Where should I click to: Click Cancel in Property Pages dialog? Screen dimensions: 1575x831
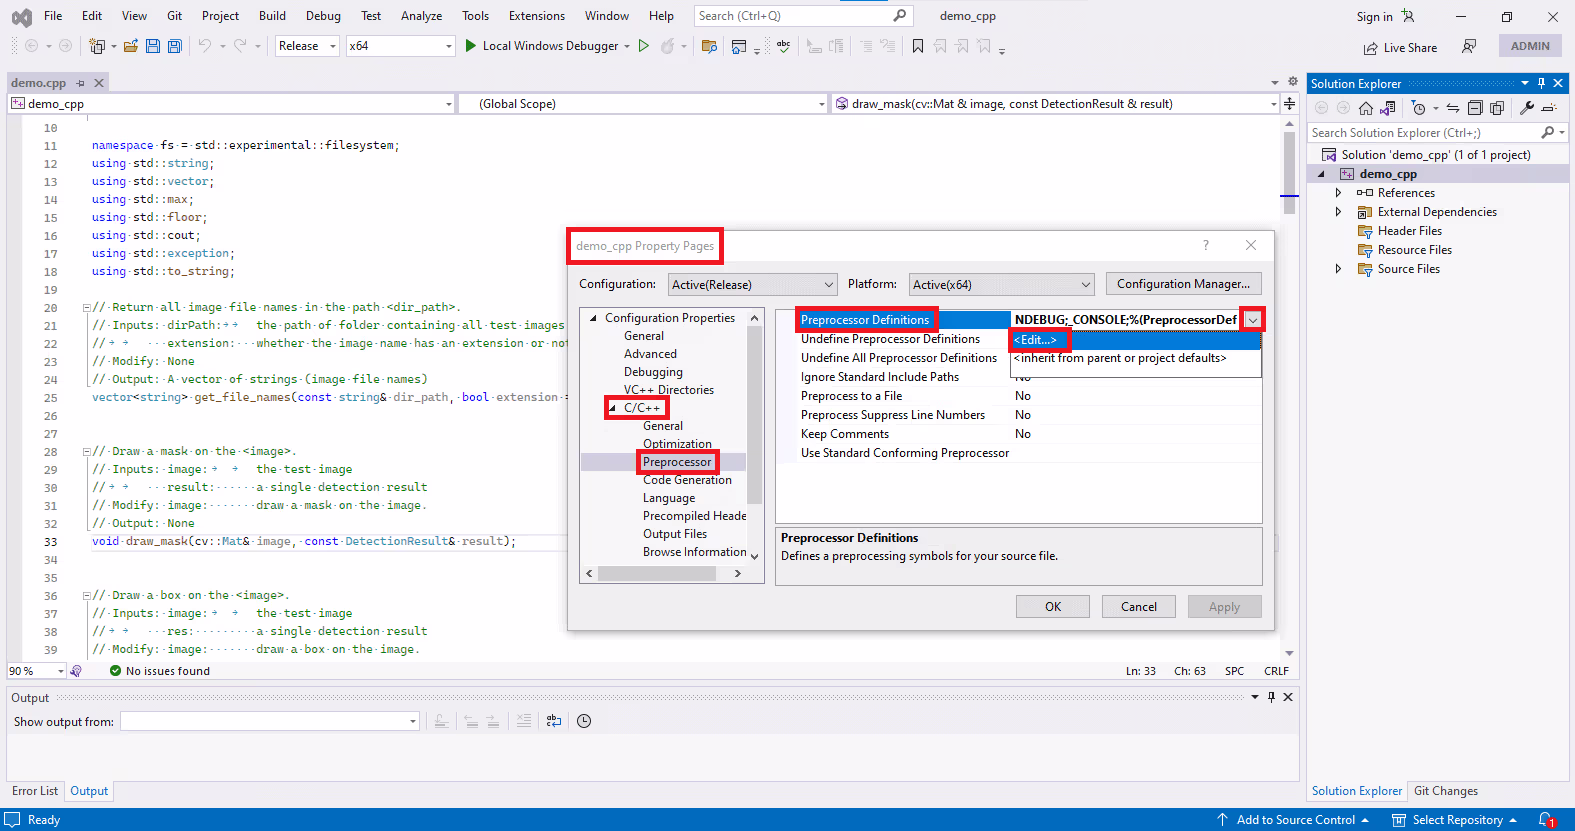pos(1139,607)
